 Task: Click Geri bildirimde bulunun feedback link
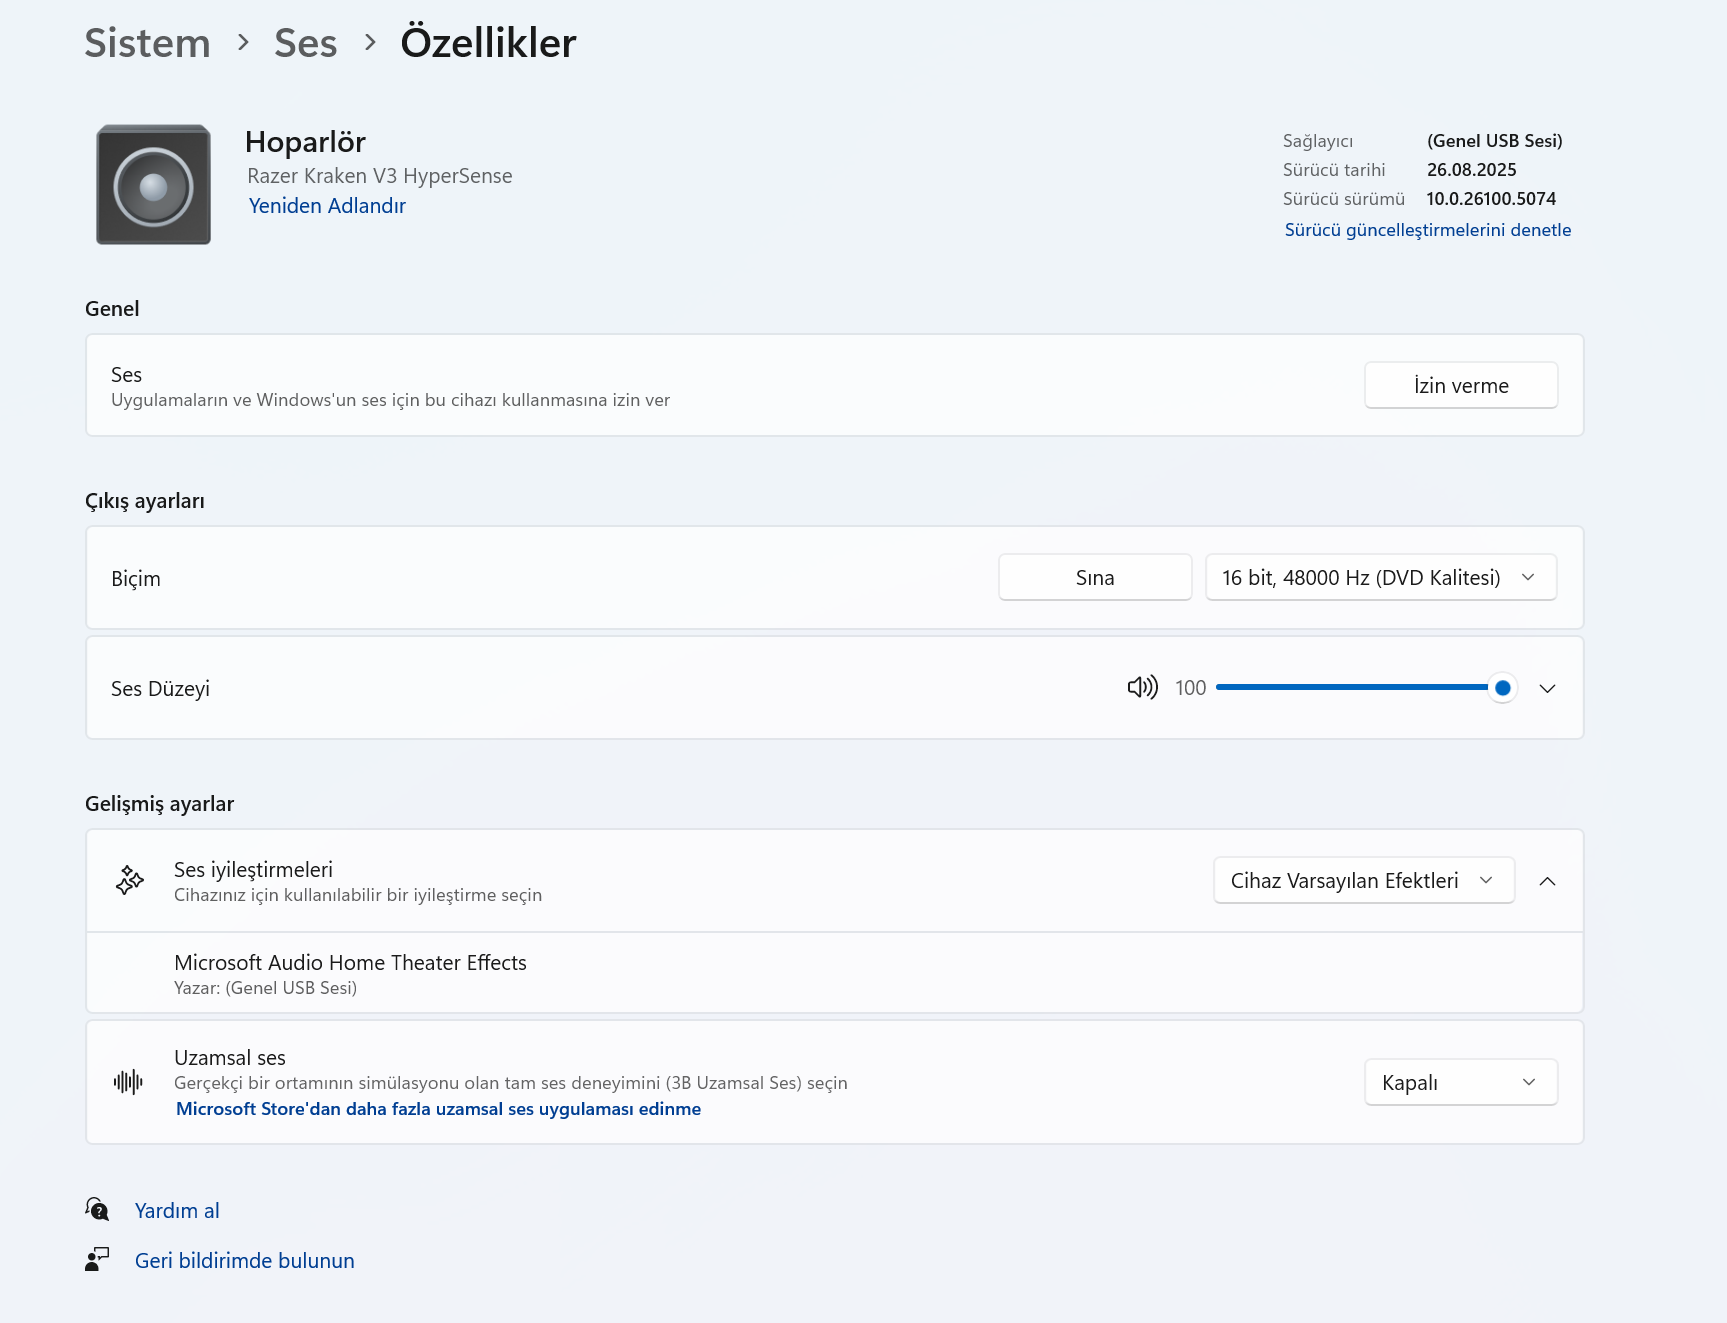pos(245,1260)
